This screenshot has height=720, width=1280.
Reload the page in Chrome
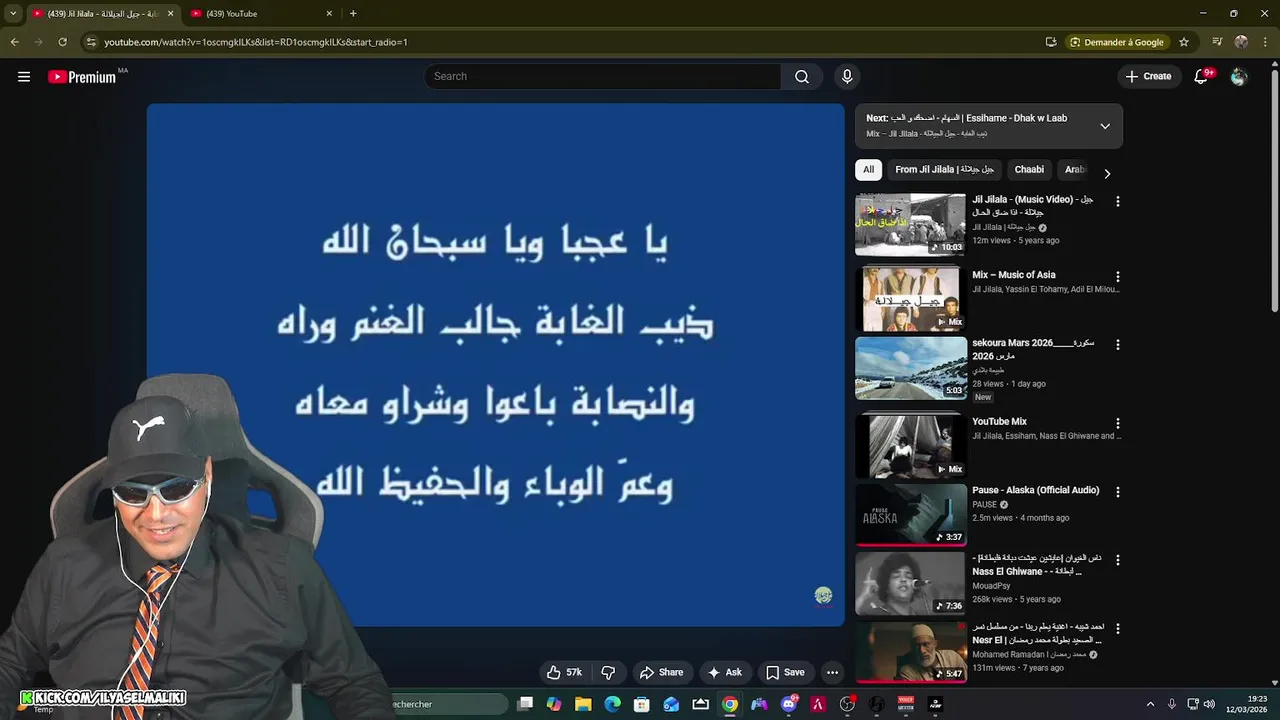[62, 42]
